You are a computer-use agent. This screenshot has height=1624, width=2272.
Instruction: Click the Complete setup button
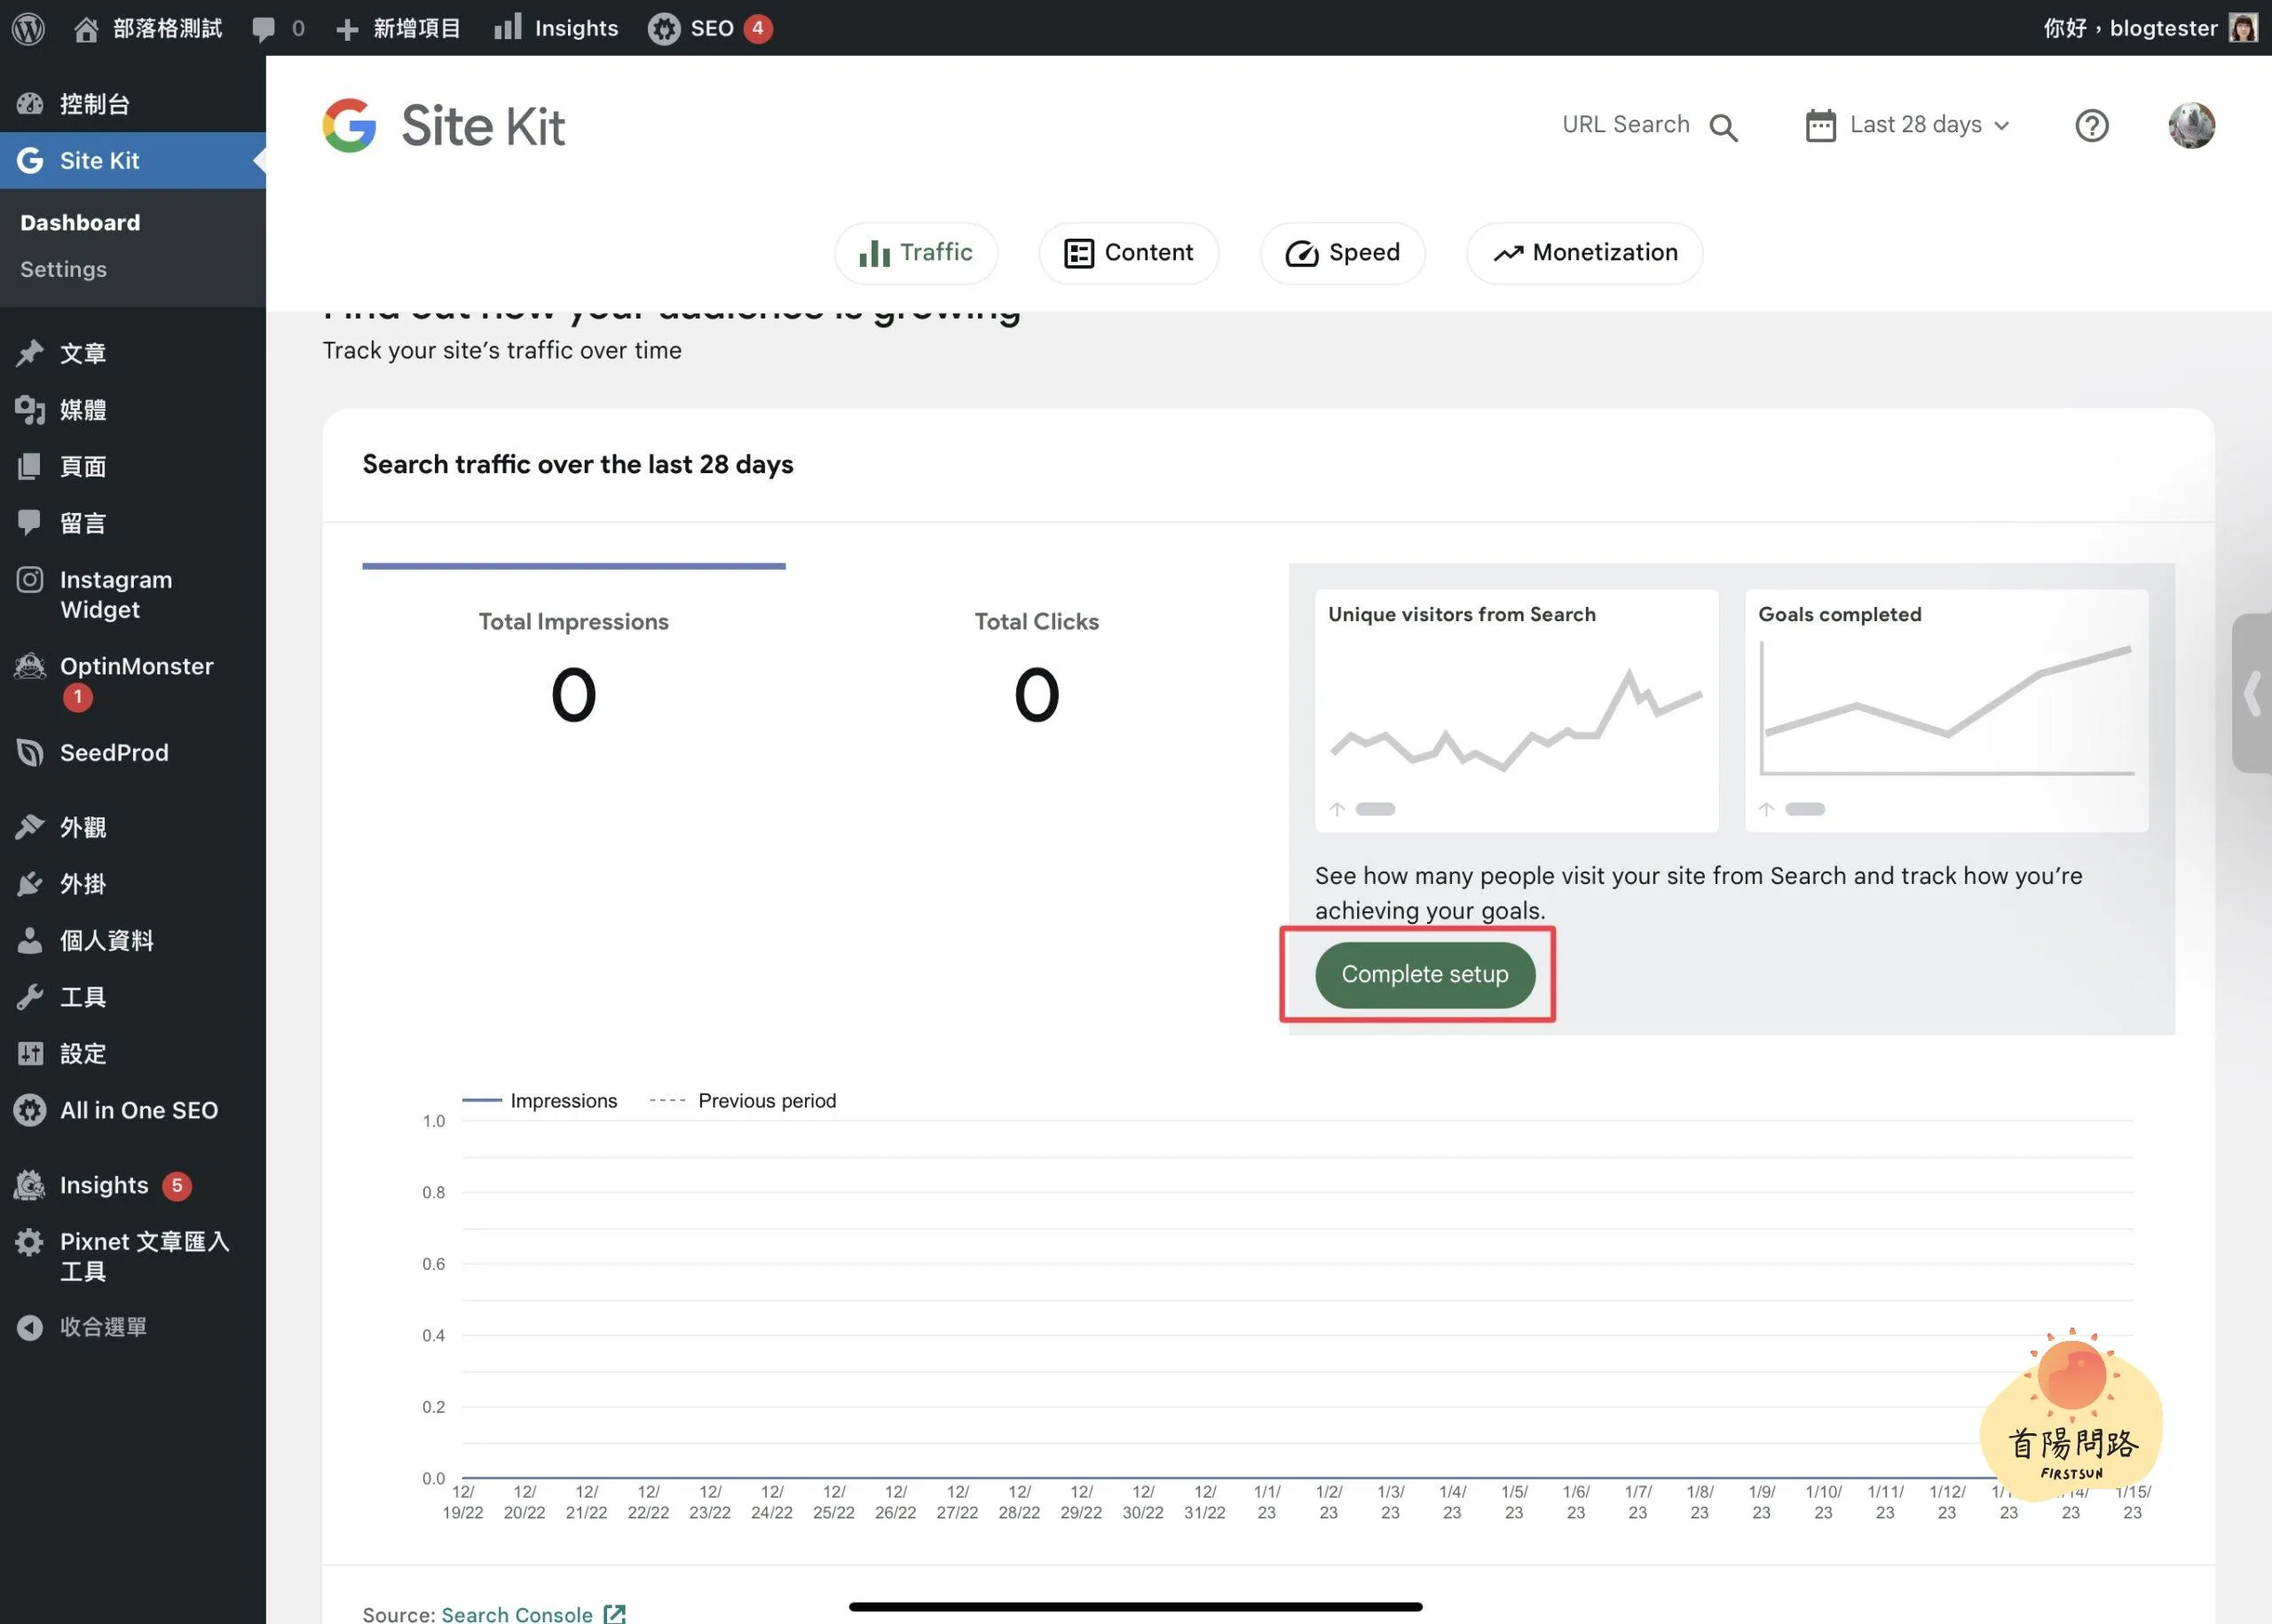click(x=1424, y=974)
